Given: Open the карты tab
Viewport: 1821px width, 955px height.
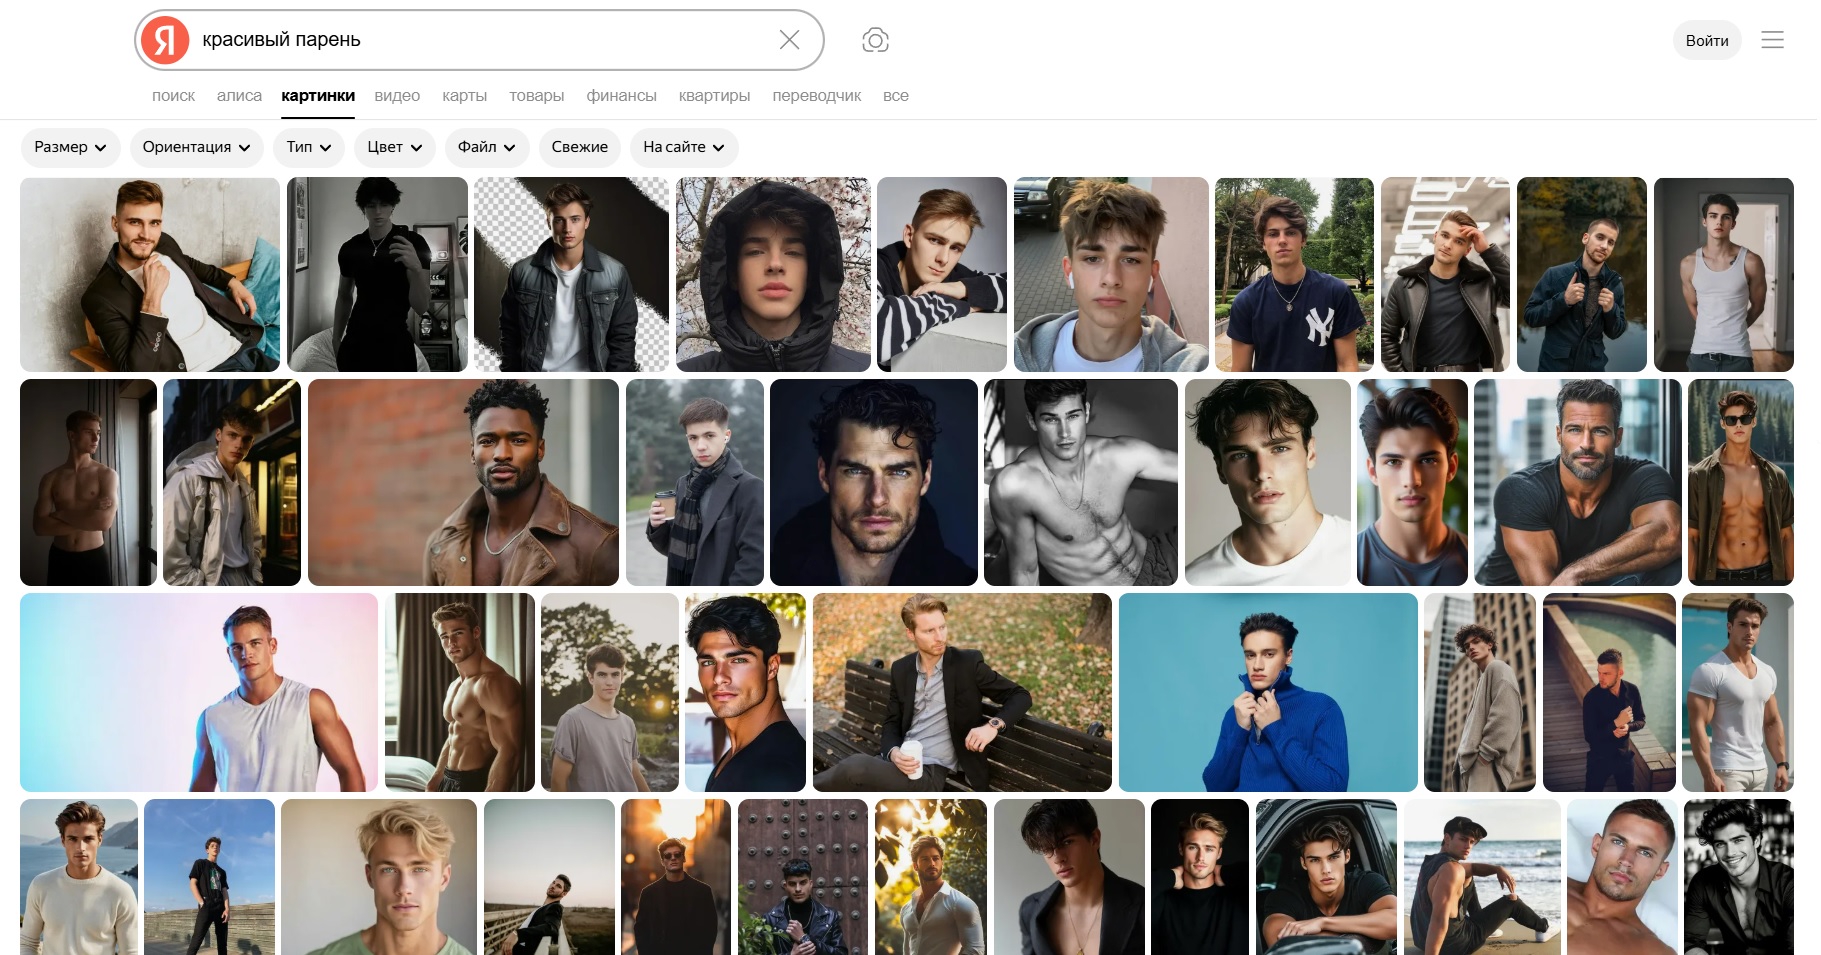Looking at the screenshot, I should tap(464, 96).
